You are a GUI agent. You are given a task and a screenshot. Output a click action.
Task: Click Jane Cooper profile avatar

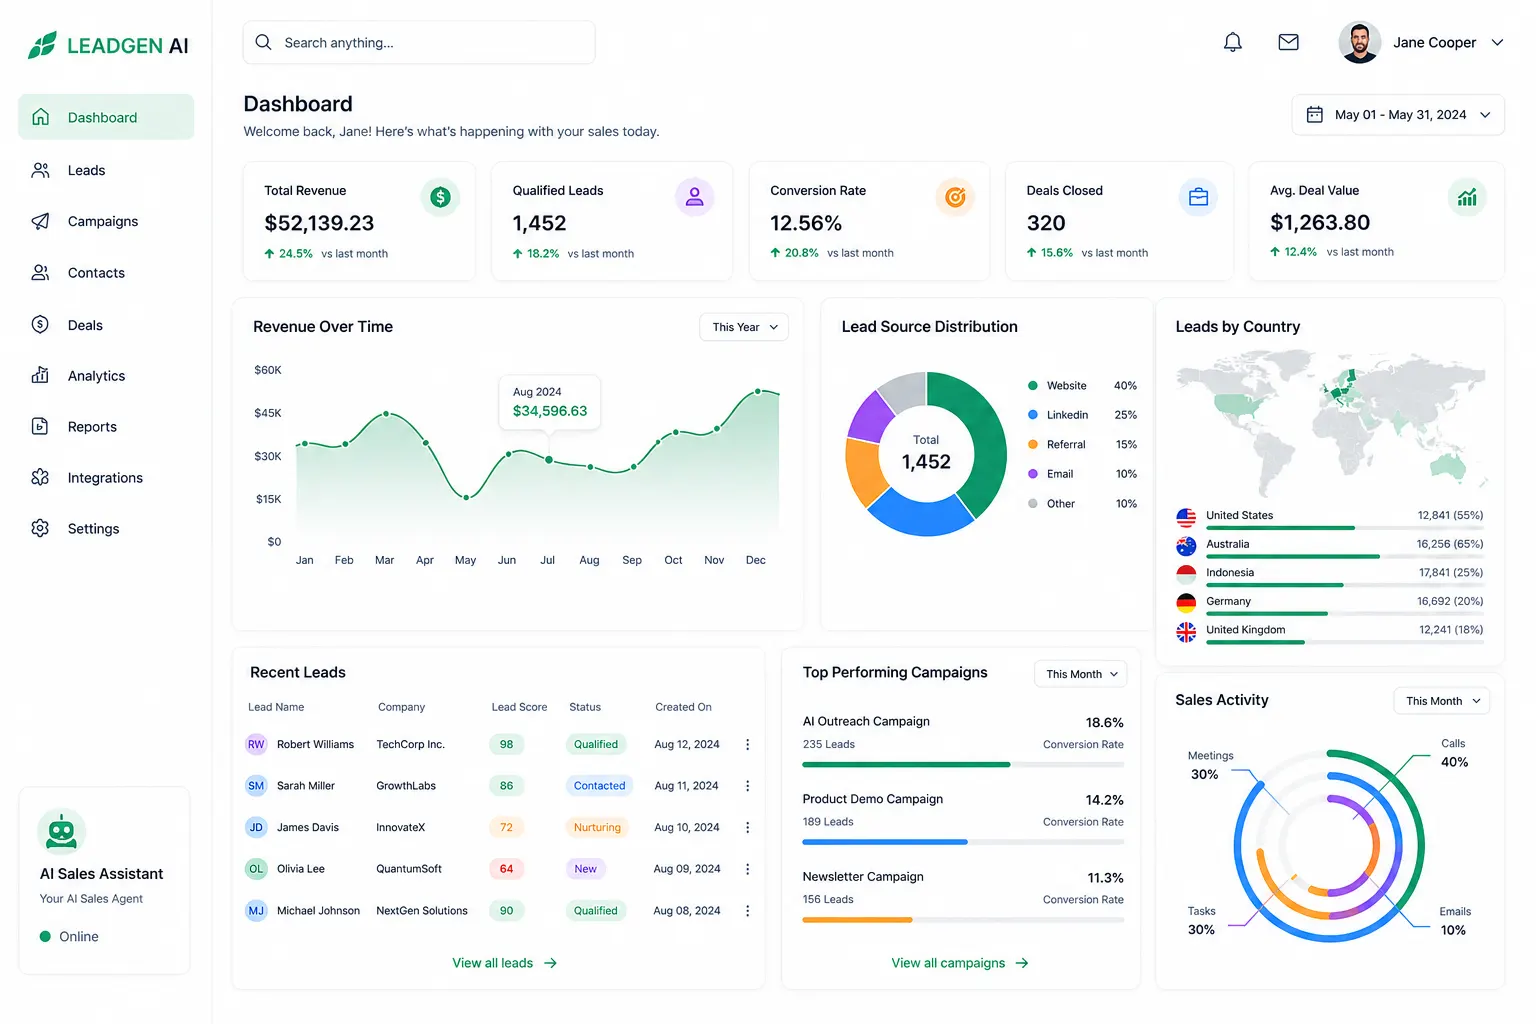tap(1360, 42)
